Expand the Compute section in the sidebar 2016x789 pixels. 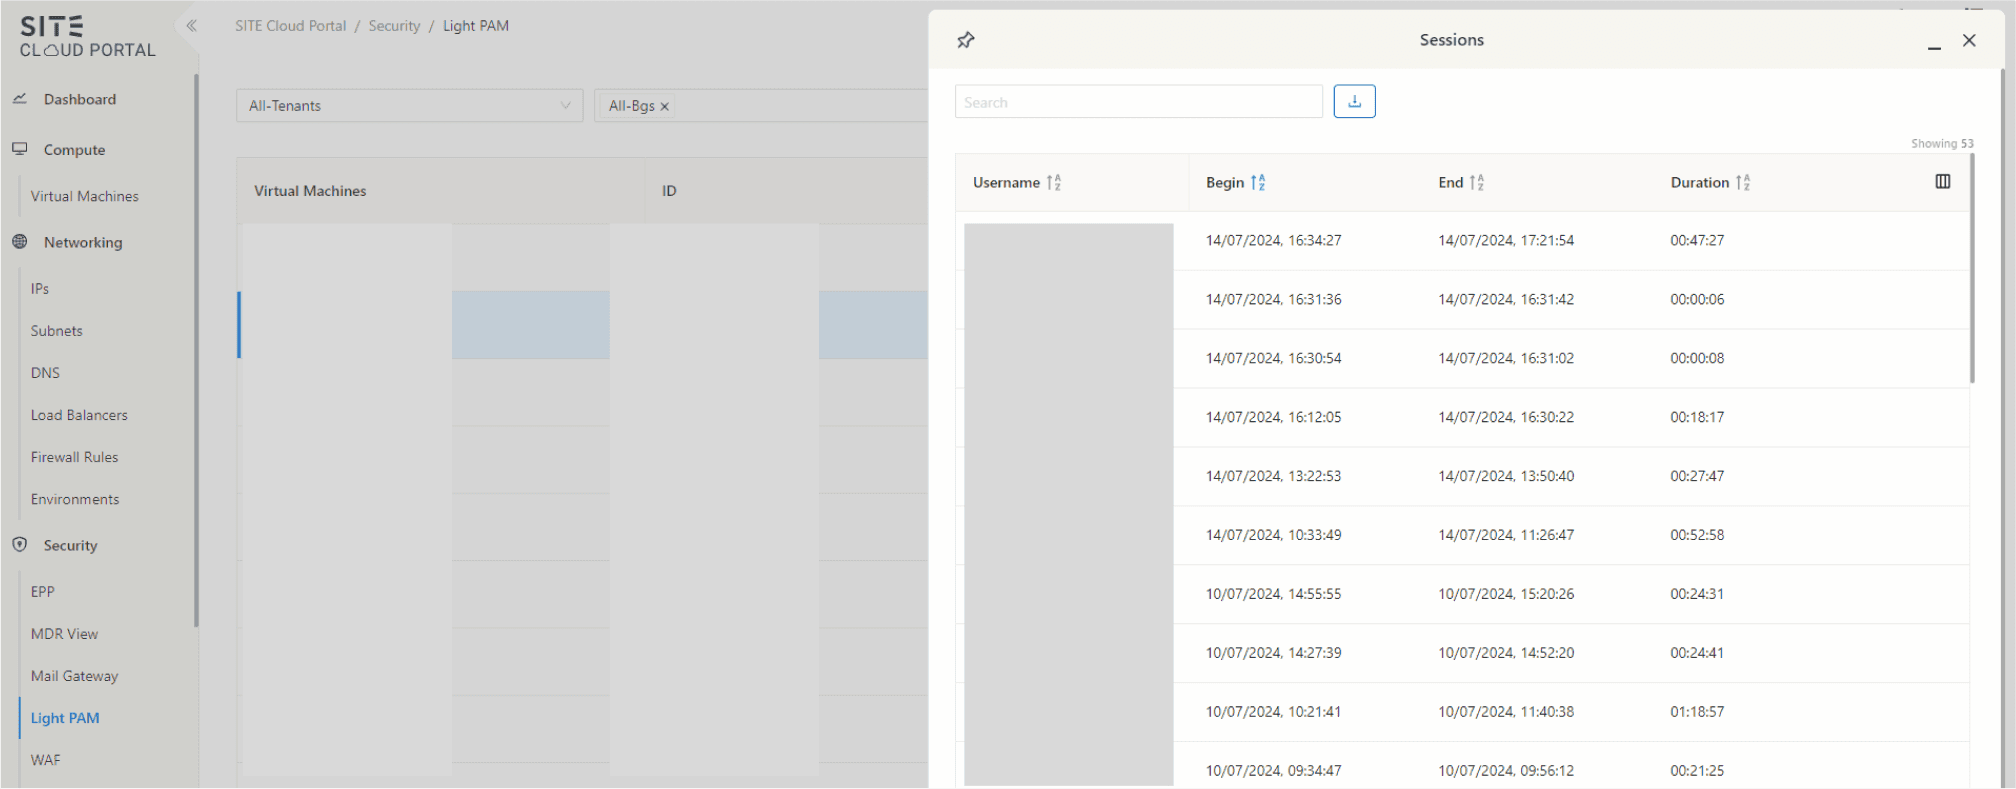tap(74, 150)
